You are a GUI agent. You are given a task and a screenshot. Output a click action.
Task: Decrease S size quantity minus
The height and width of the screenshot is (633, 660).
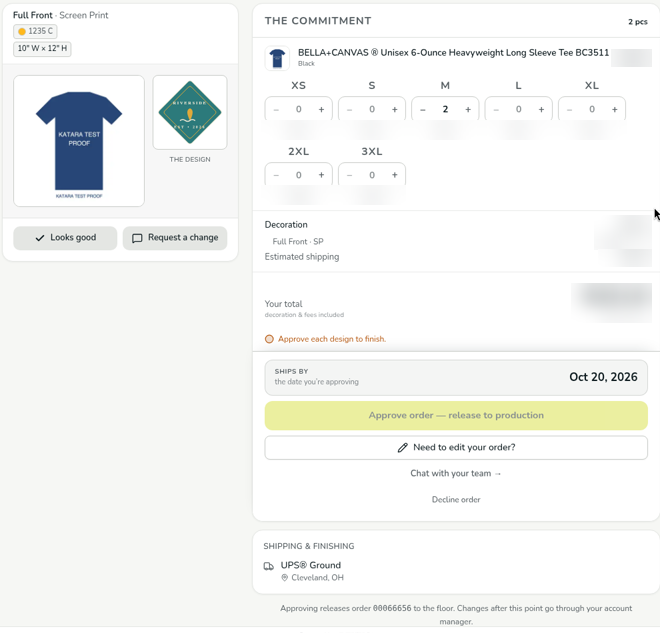[349, 109]
